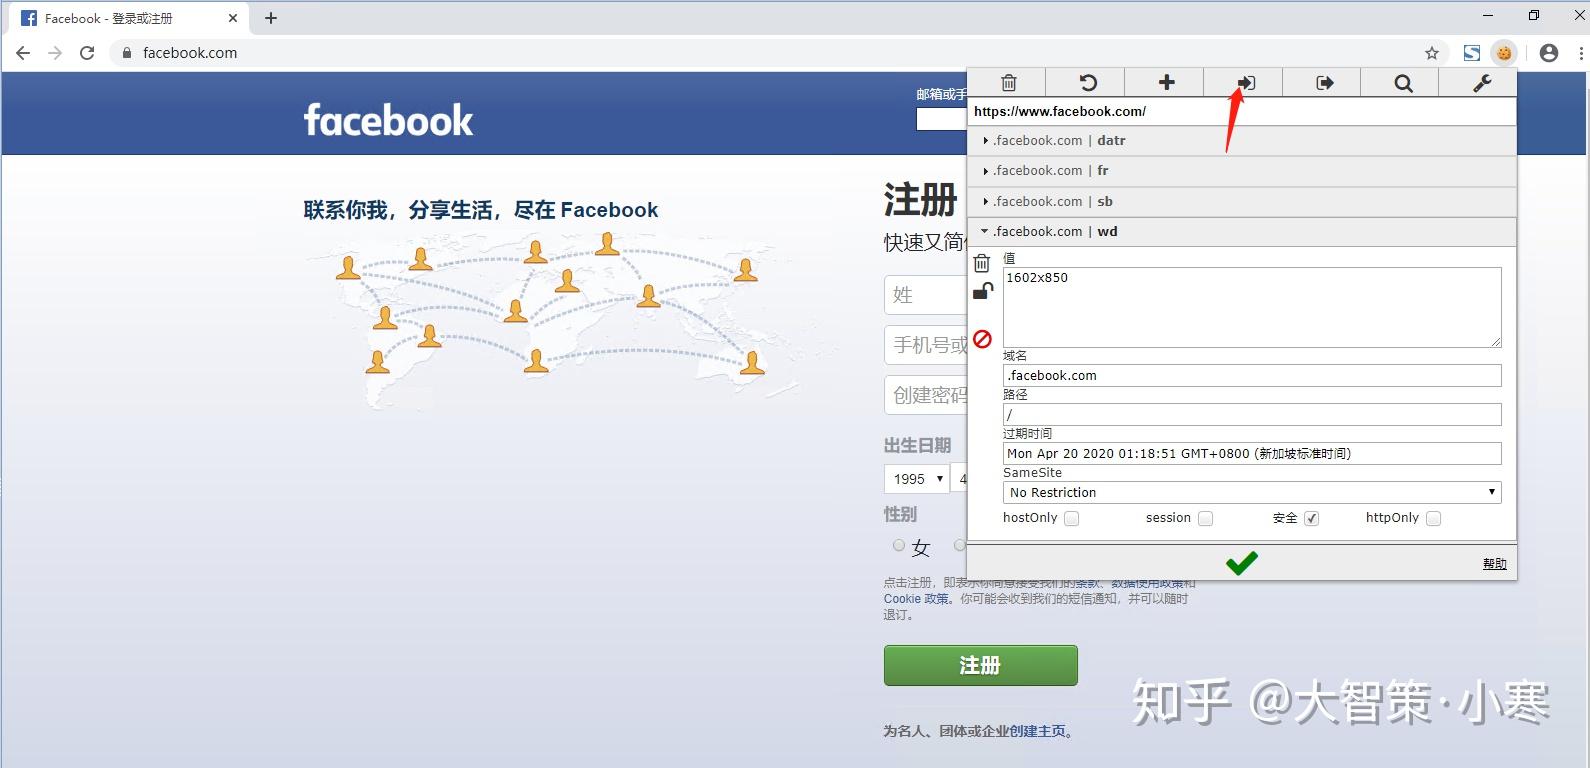Click the reset/undo arrow icon in the cookie toolbar
Viewport: 1590px width, 768px height.
coord(1087,83)
